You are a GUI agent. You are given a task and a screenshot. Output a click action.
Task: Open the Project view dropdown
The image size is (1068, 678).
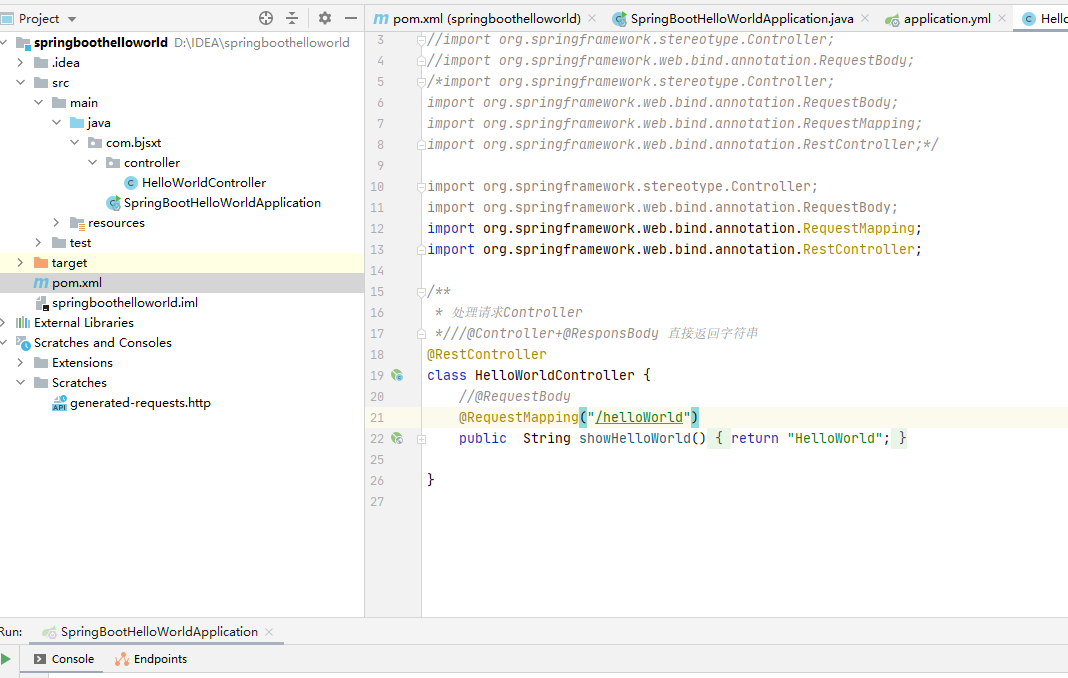tap(72, 19)
